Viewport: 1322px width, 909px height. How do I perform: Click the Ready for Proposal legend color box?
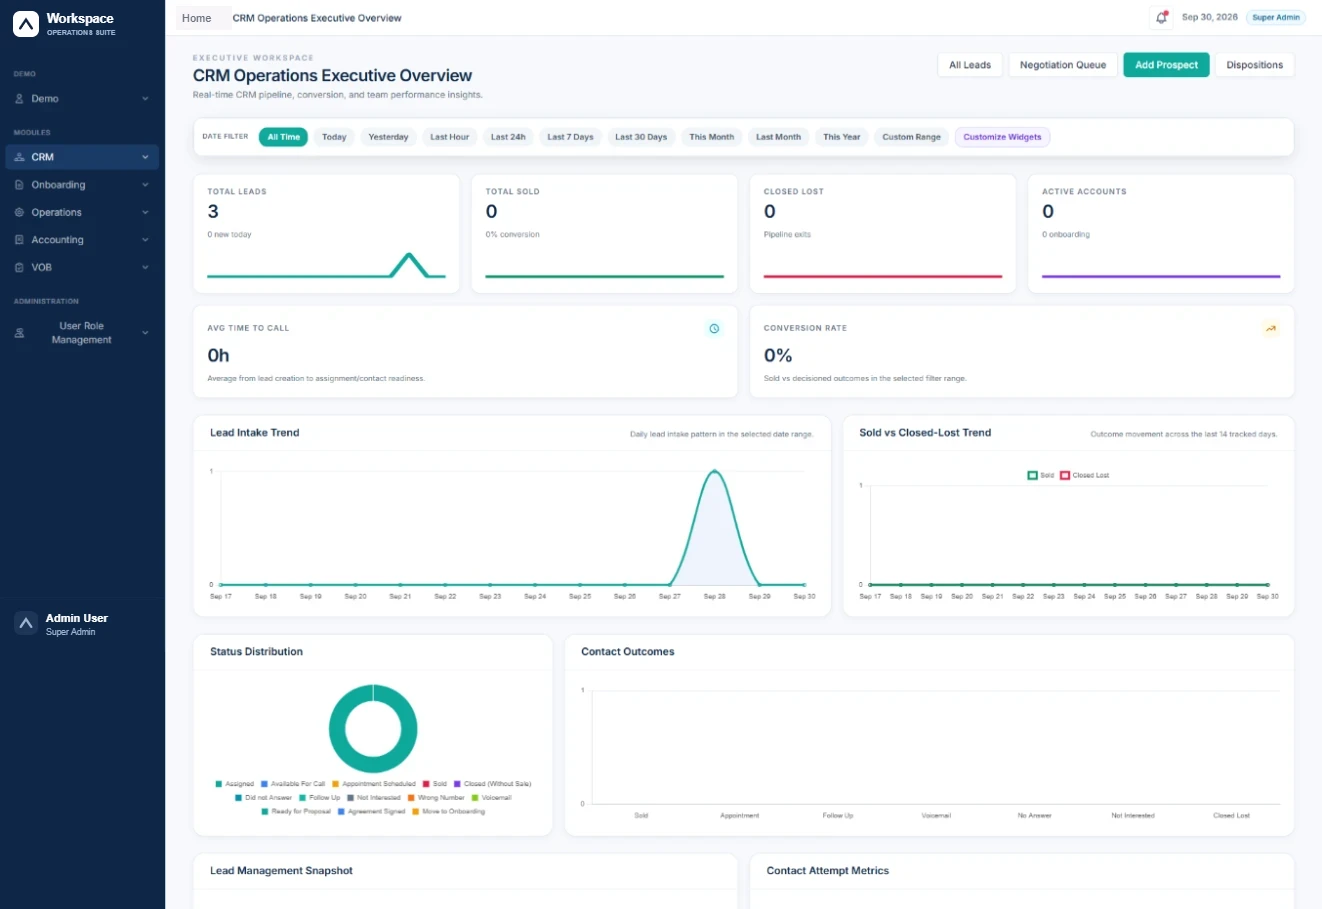tap(265, 812)
